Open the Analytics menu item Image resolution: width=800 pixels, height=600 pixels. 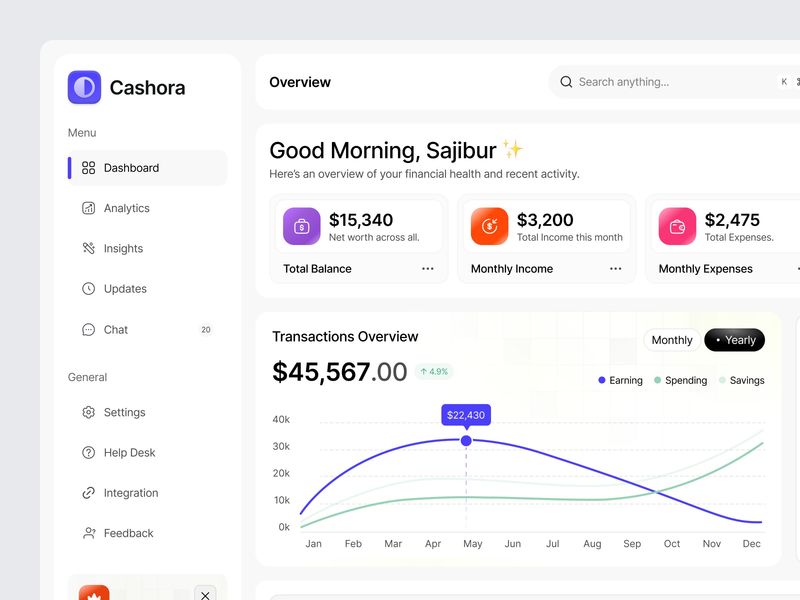(x=147, y=208)
